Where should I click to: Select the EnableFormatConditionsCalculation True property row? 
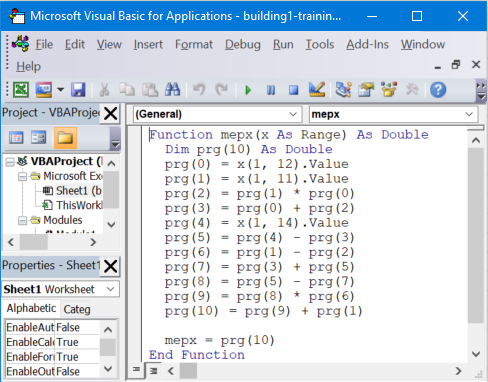point(52,357)
